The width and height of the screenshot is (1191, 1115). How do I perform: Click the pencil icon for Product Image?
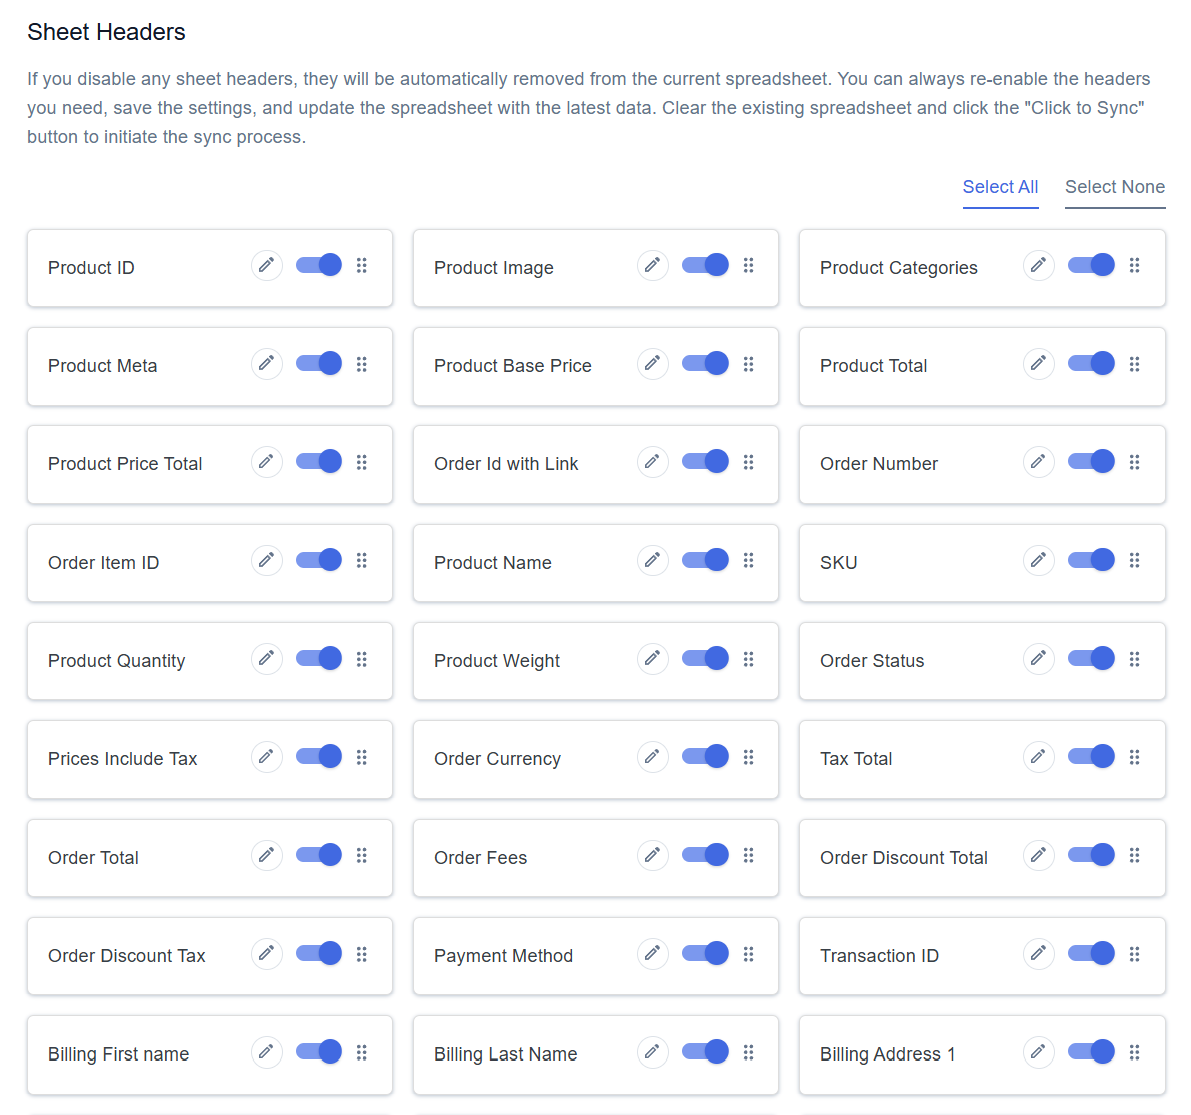coord(652,265)
